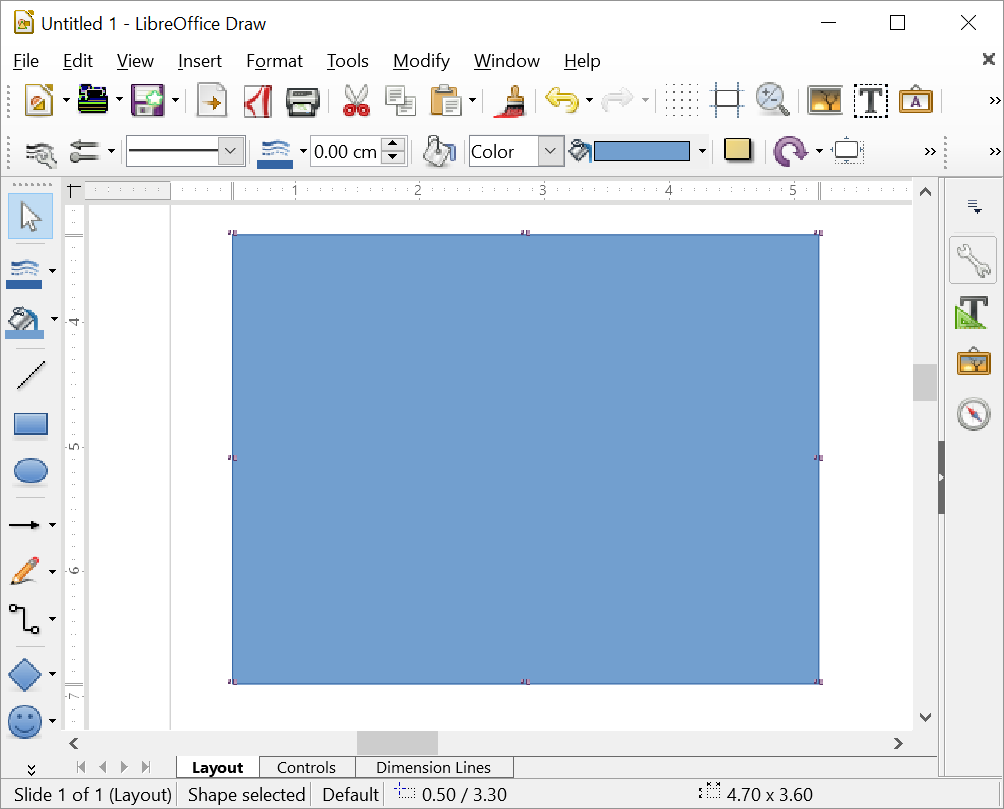Open the Sidebar settings menu
The width and height of the screenshot is (1004, 809).
(x=974, y=206)
